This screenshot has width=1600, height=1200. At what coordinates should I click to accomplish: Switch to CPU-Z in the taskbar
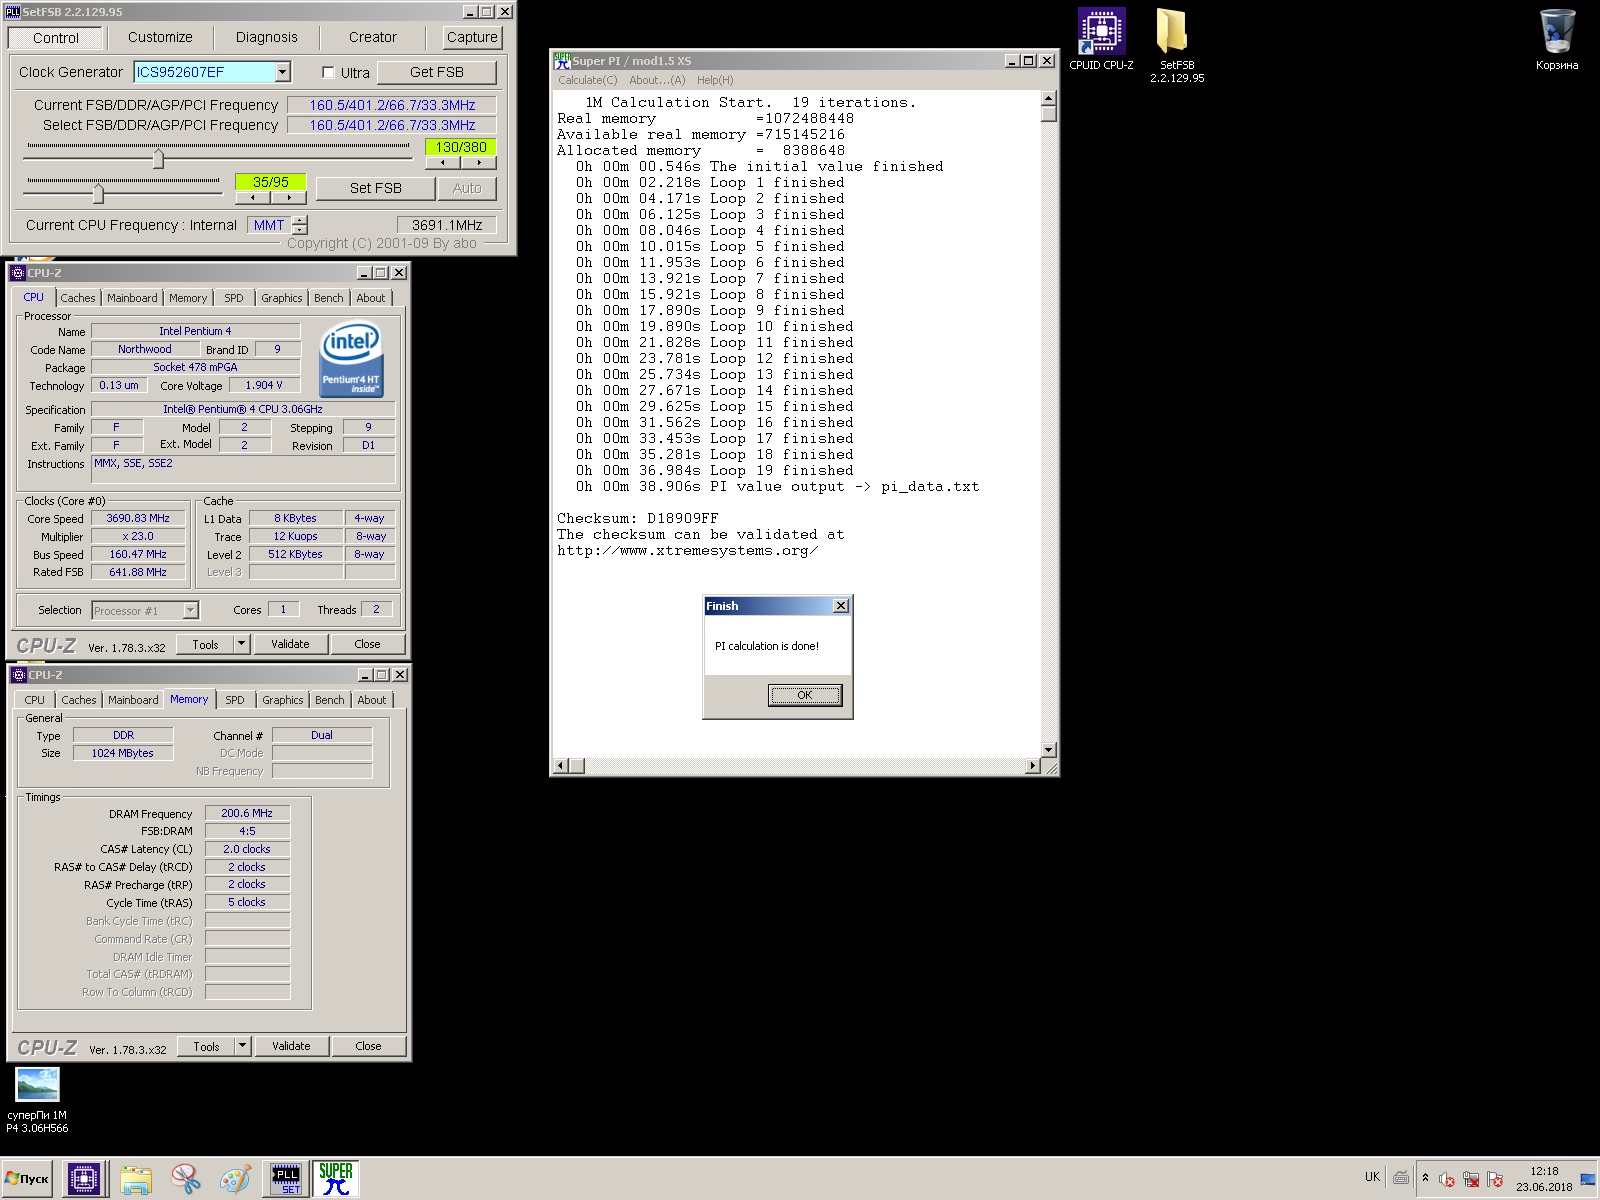(x=84, y=1179)
